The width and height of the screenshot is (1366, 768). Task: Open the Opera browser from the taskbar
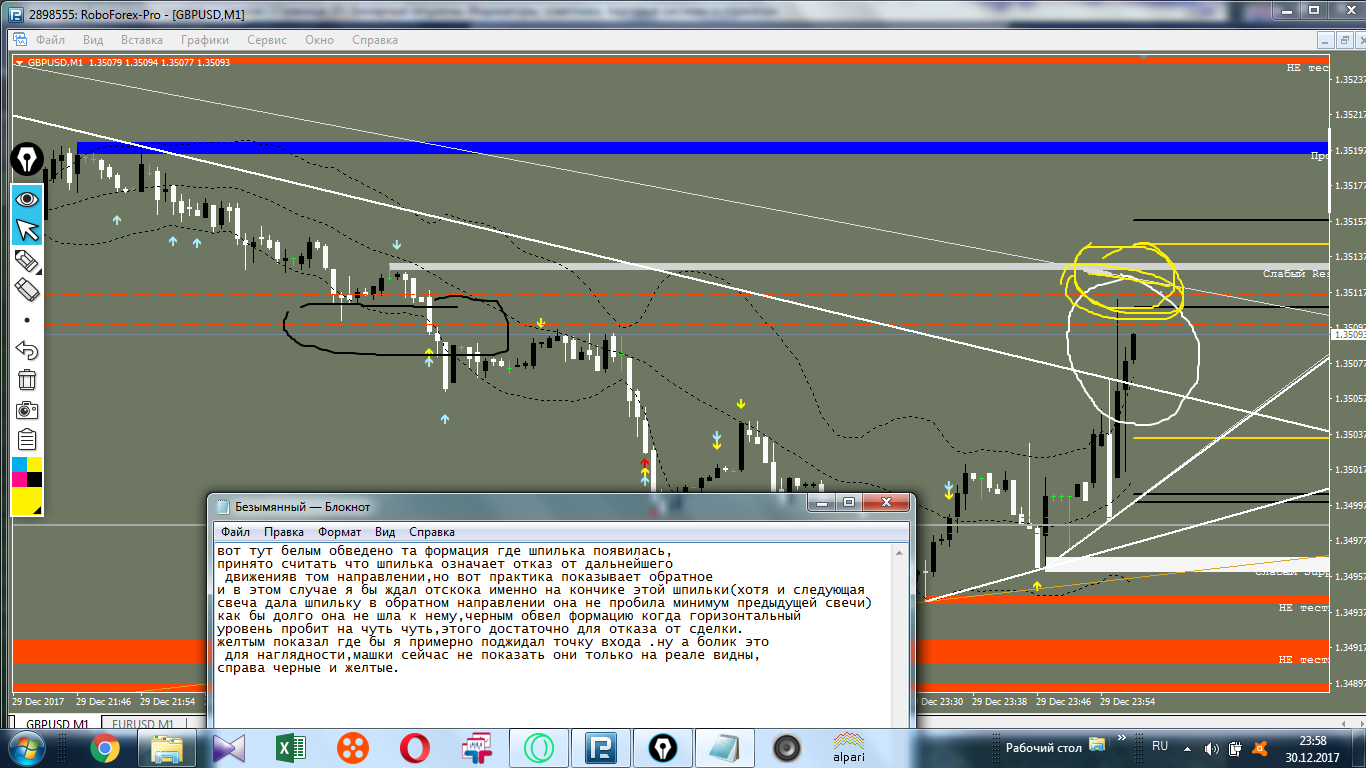pyautogui.click(x=414, y=747)
